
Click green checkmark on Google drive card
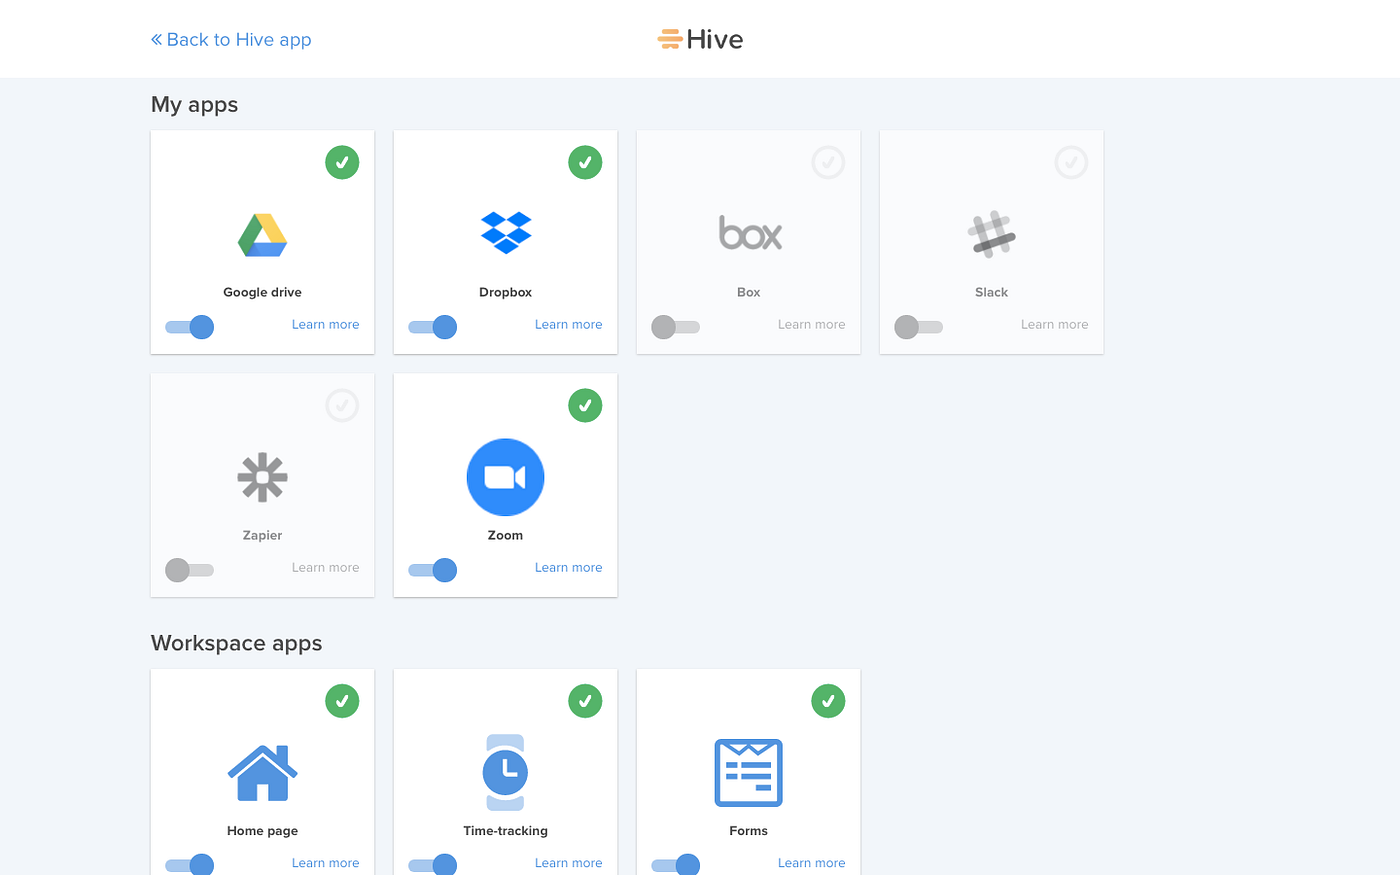pyautogui.click(x=342, y=162)
